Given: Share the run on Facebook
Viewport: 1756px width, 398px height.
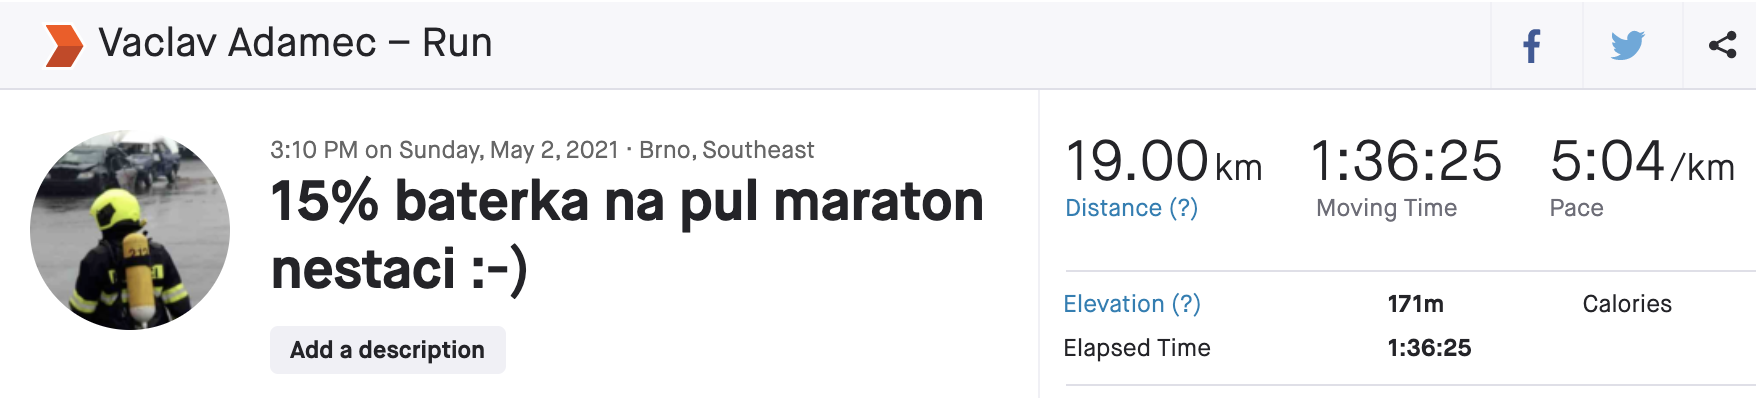Looking at the screenshot, I should point(1532,46).
